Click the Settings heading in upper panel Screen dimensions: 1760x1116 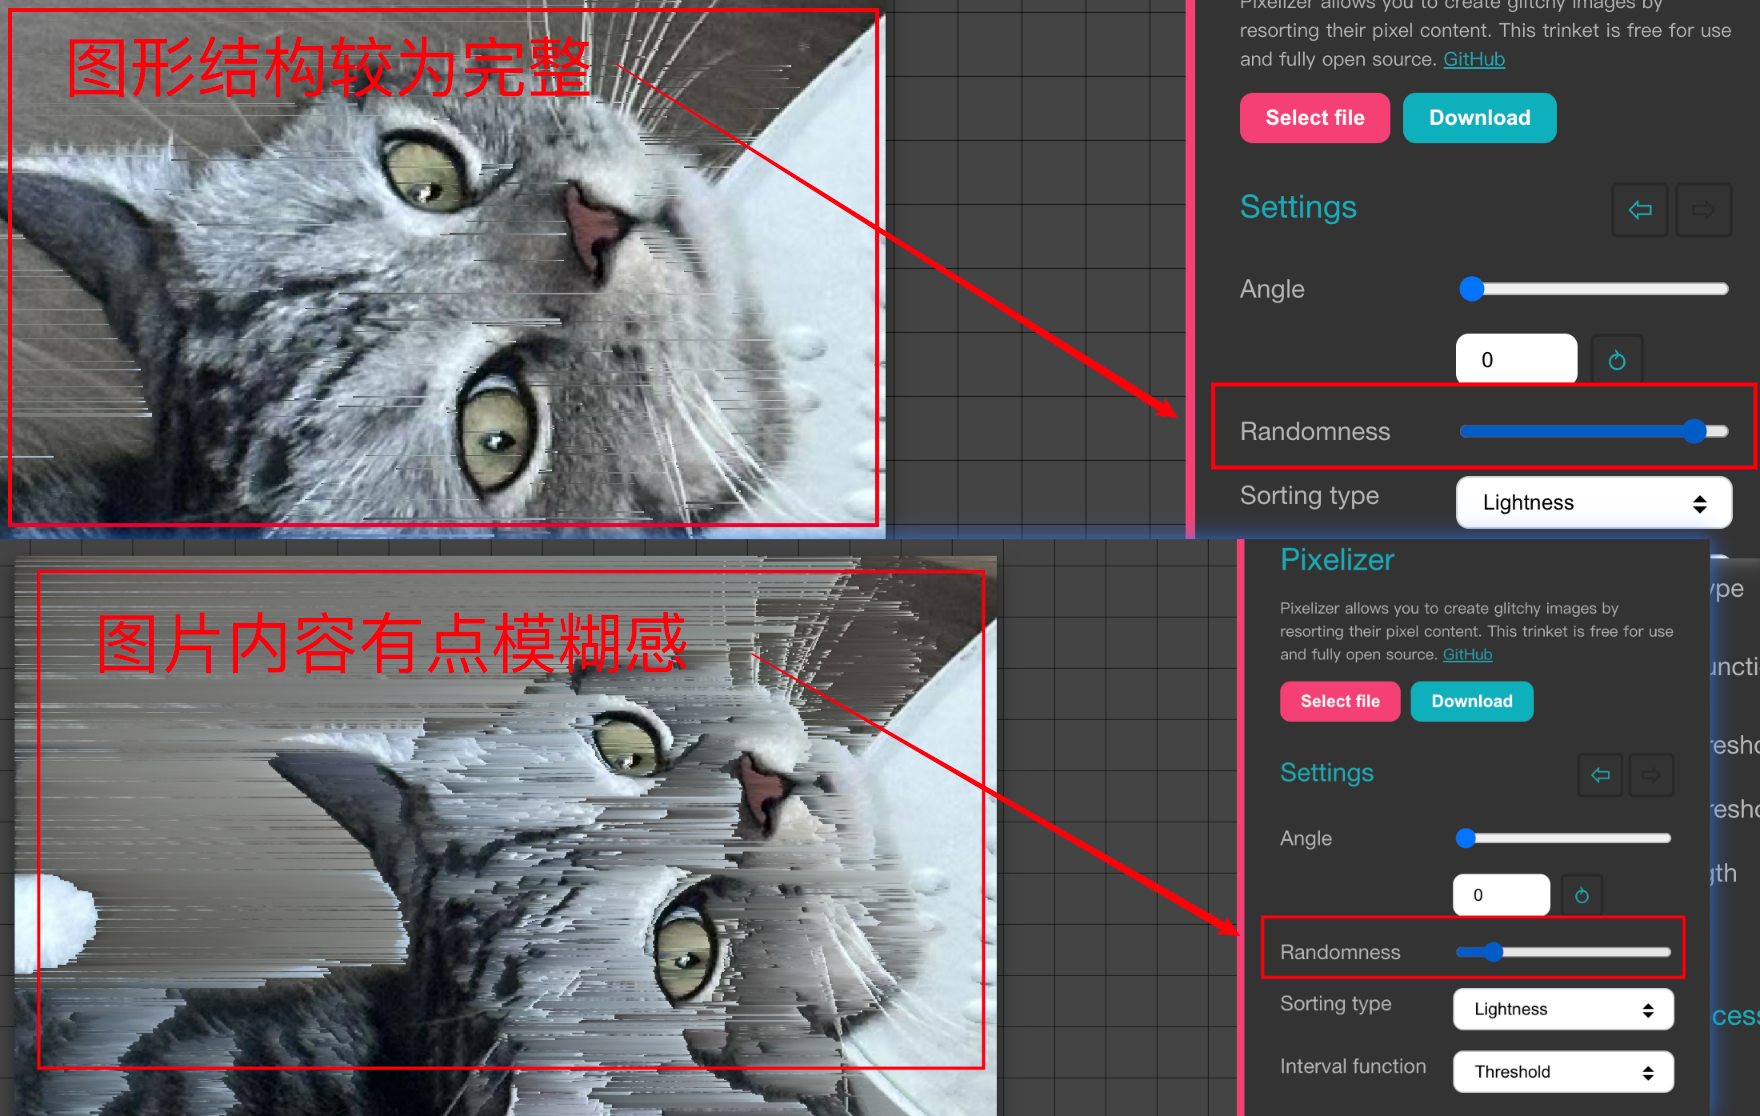point(1298,207)
